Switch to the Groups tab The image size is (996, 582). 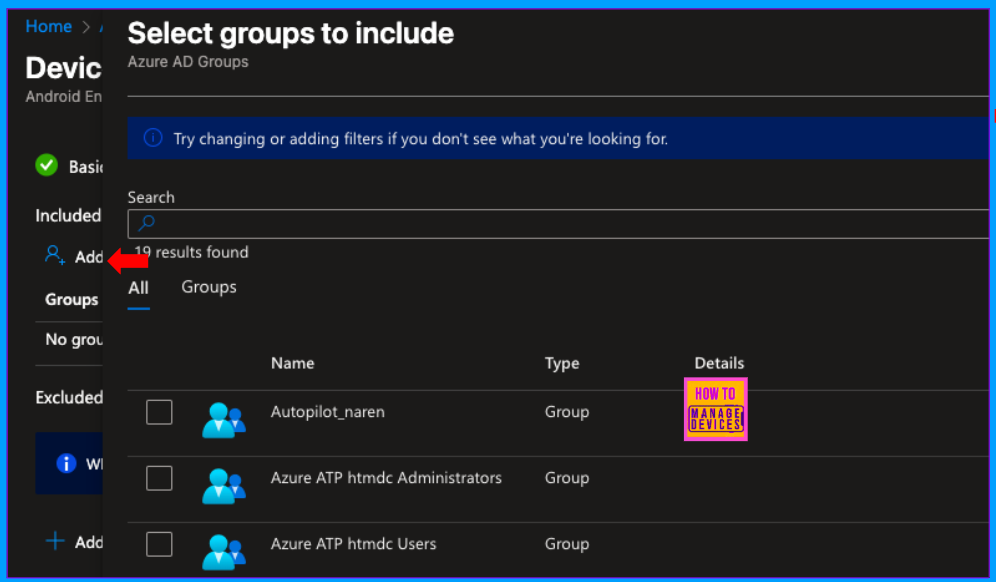209,287
